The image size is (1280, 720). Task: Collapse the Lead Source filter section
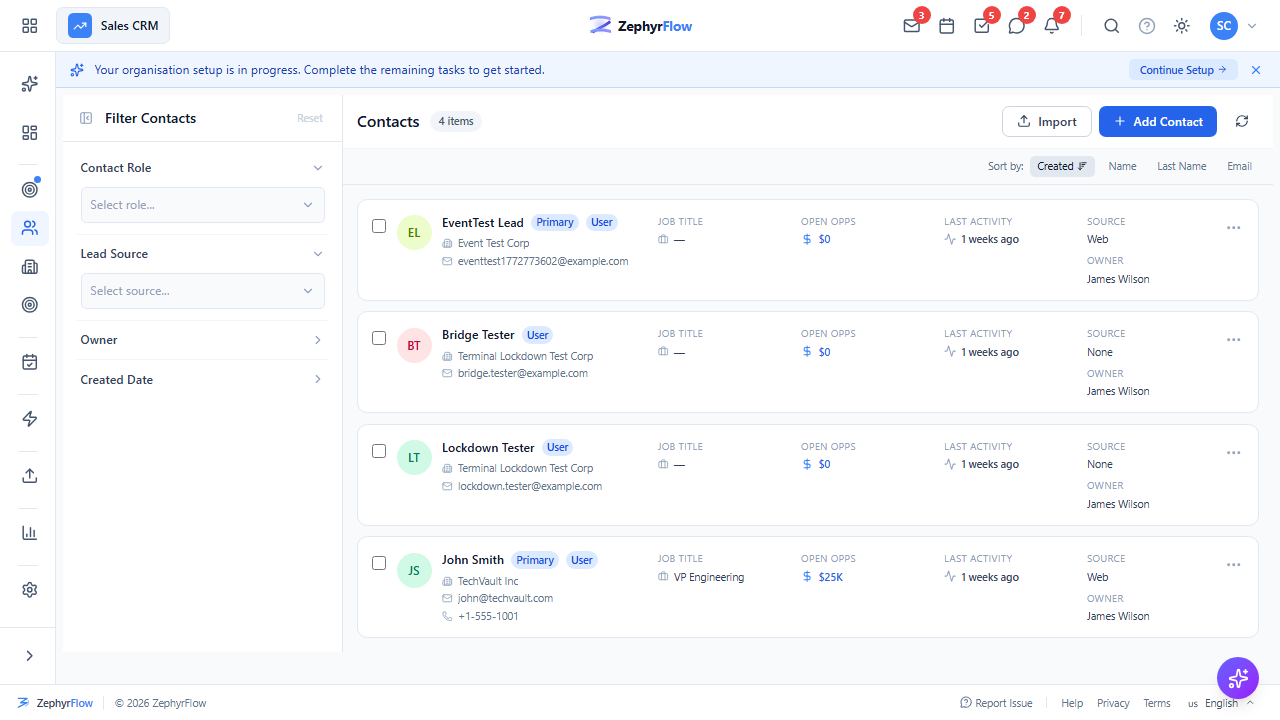[x=202, y=254]
